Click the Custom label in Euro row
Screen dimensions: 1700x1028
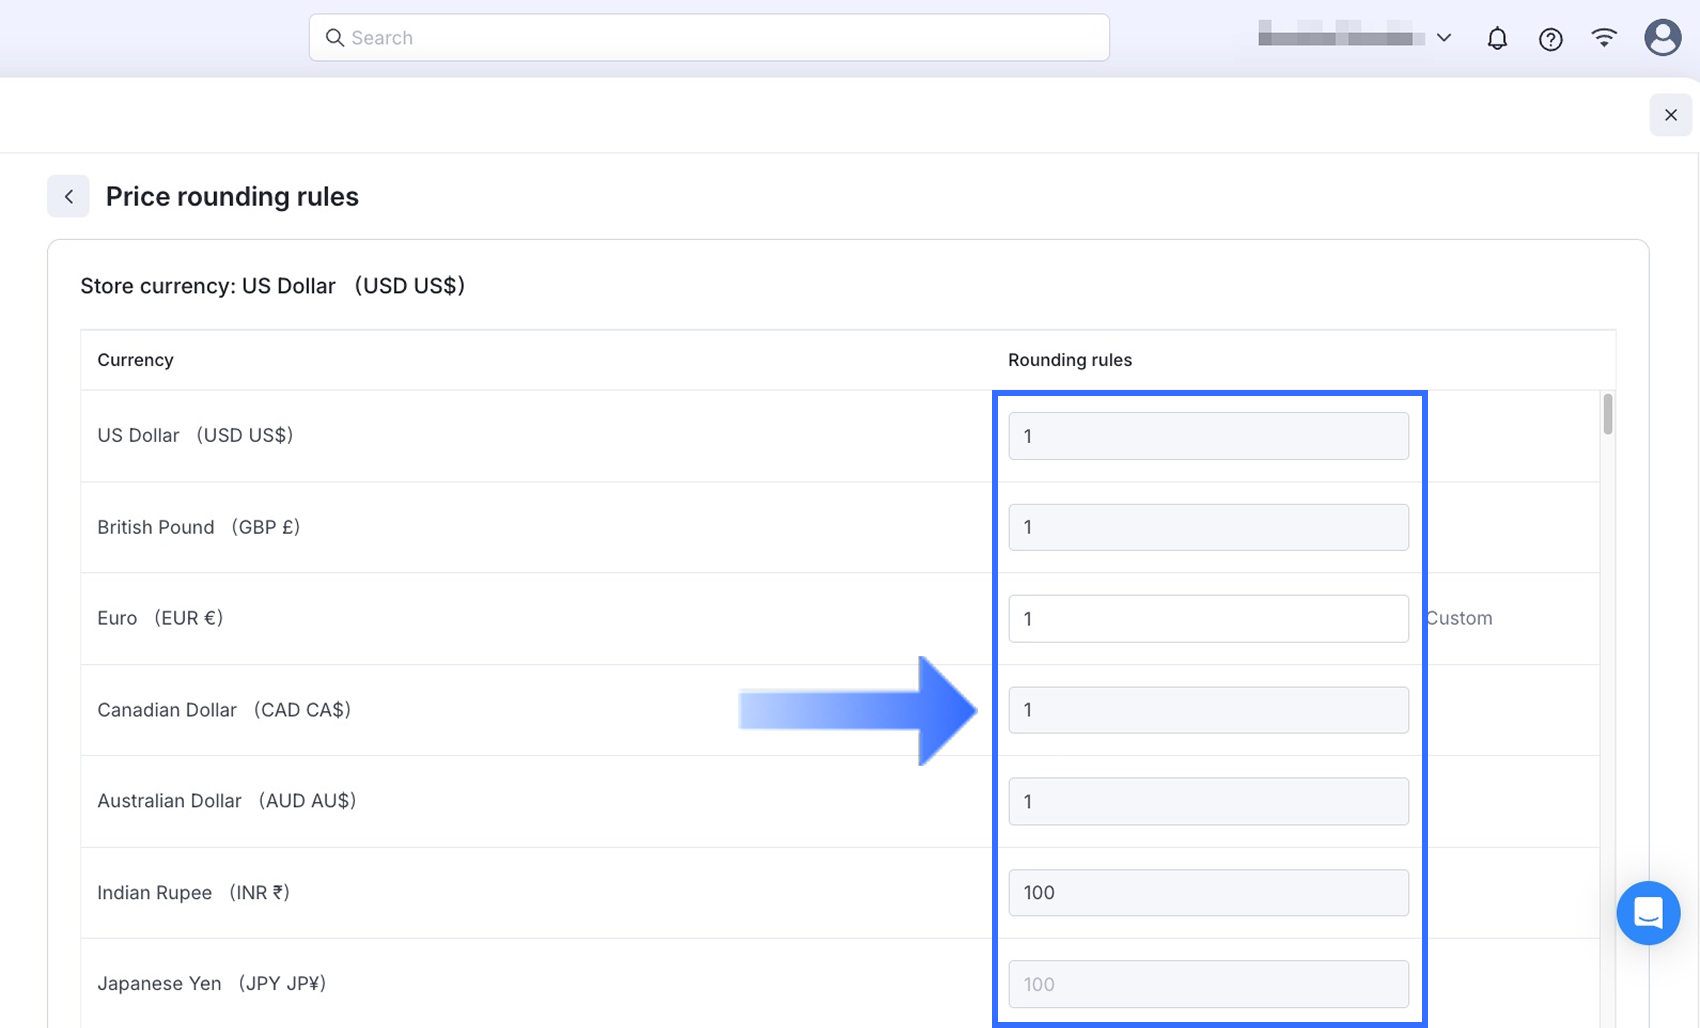pos(1459,618)
